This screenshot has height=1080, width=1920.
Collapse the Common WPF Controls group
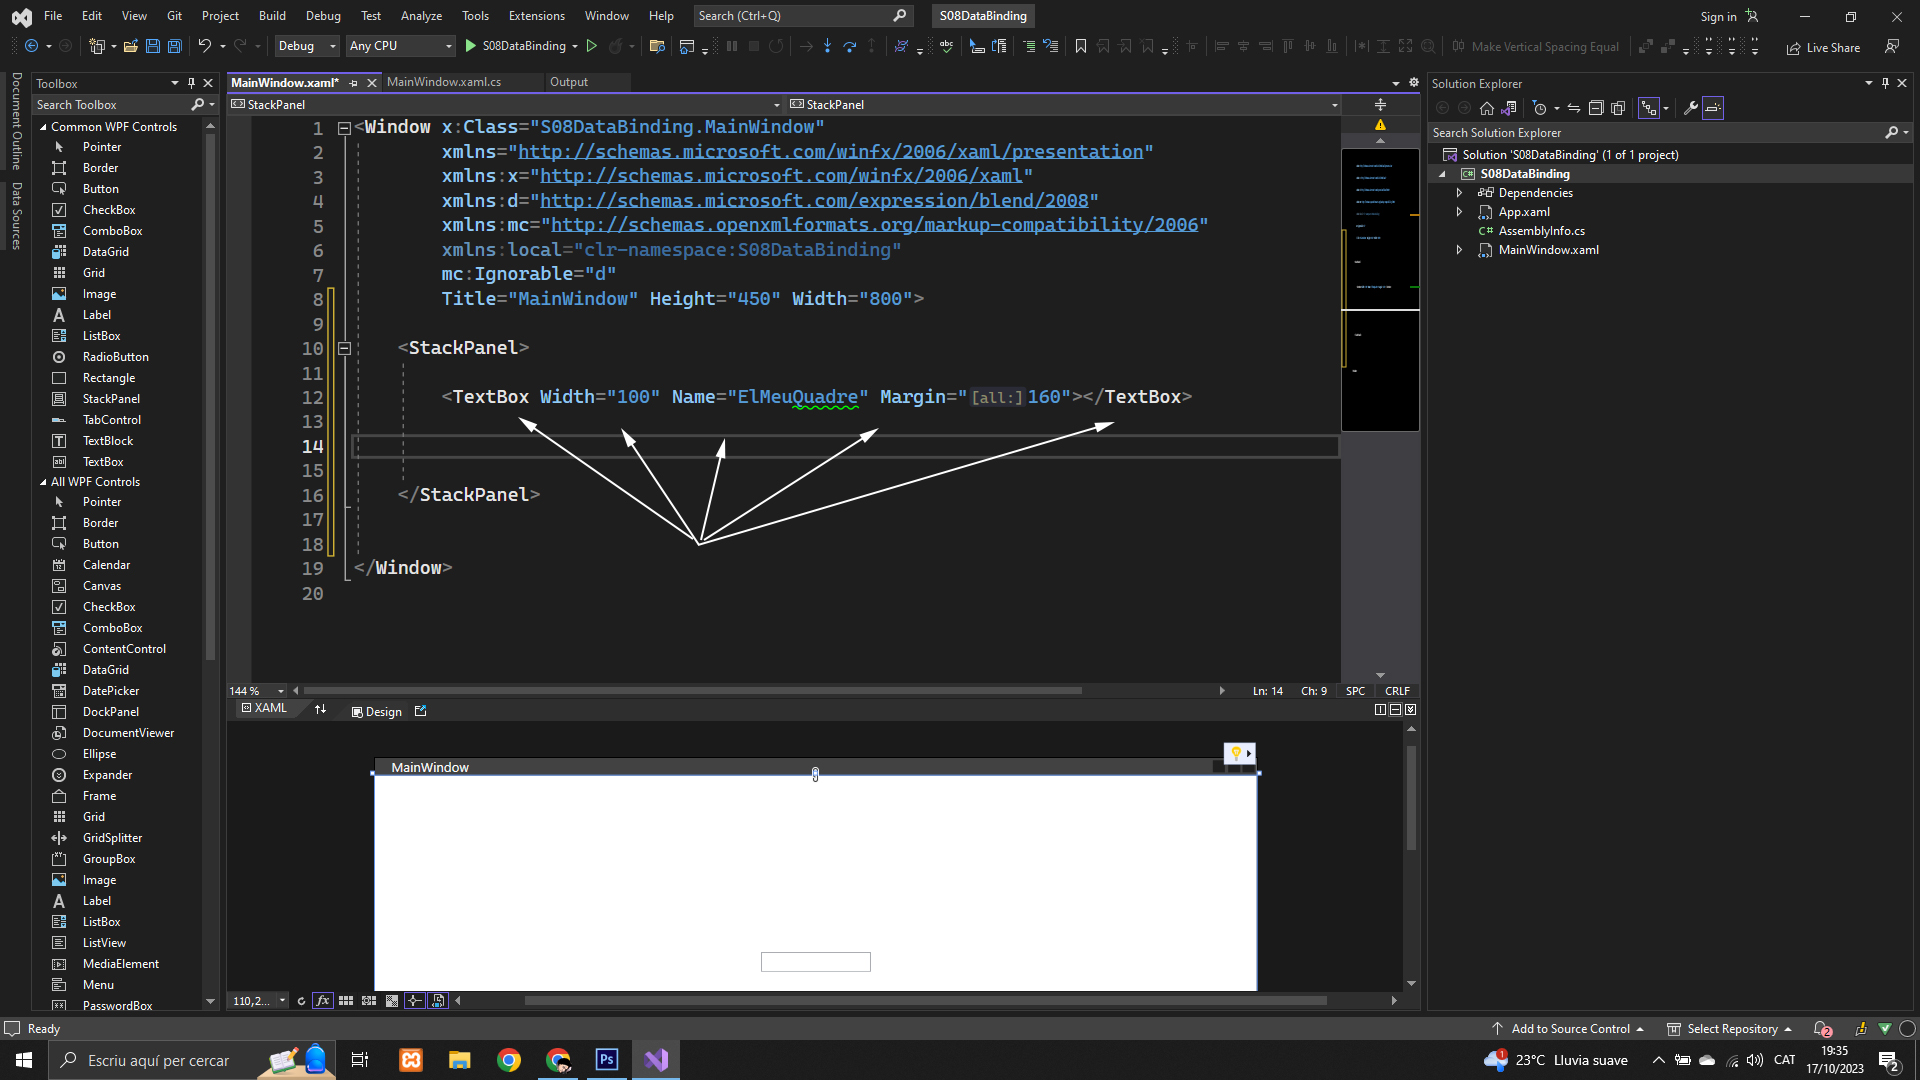coord(44,127)
